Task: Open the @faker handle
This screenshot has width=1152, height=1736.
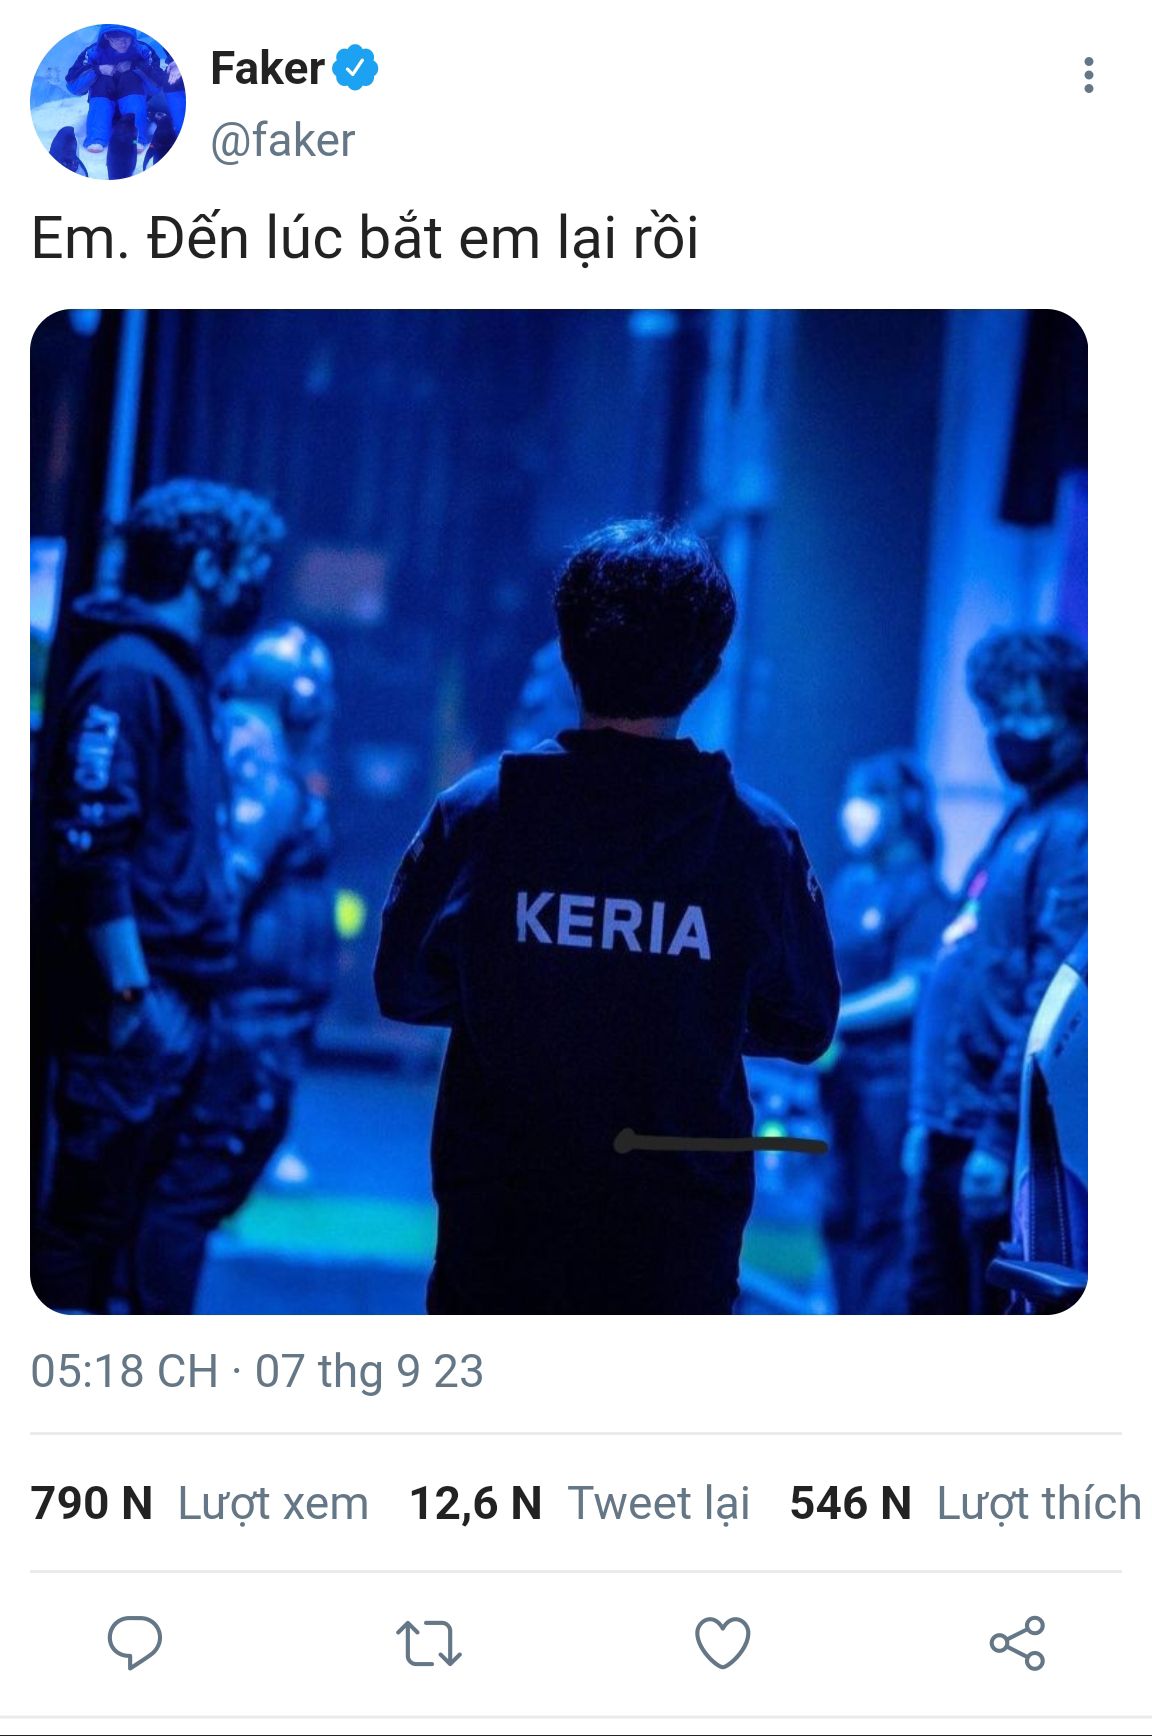Action: click(x=282, y=141)
